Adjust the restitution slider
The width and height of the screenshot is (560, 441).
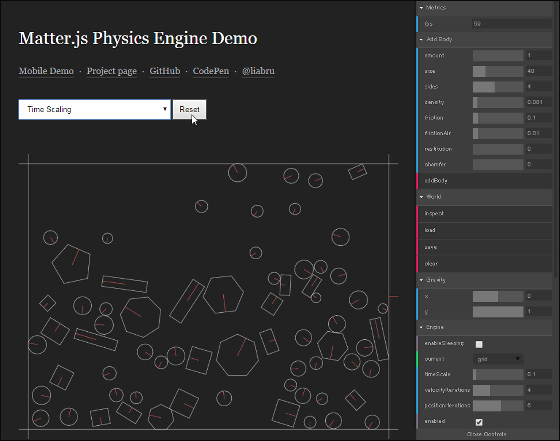coord(498,149)
